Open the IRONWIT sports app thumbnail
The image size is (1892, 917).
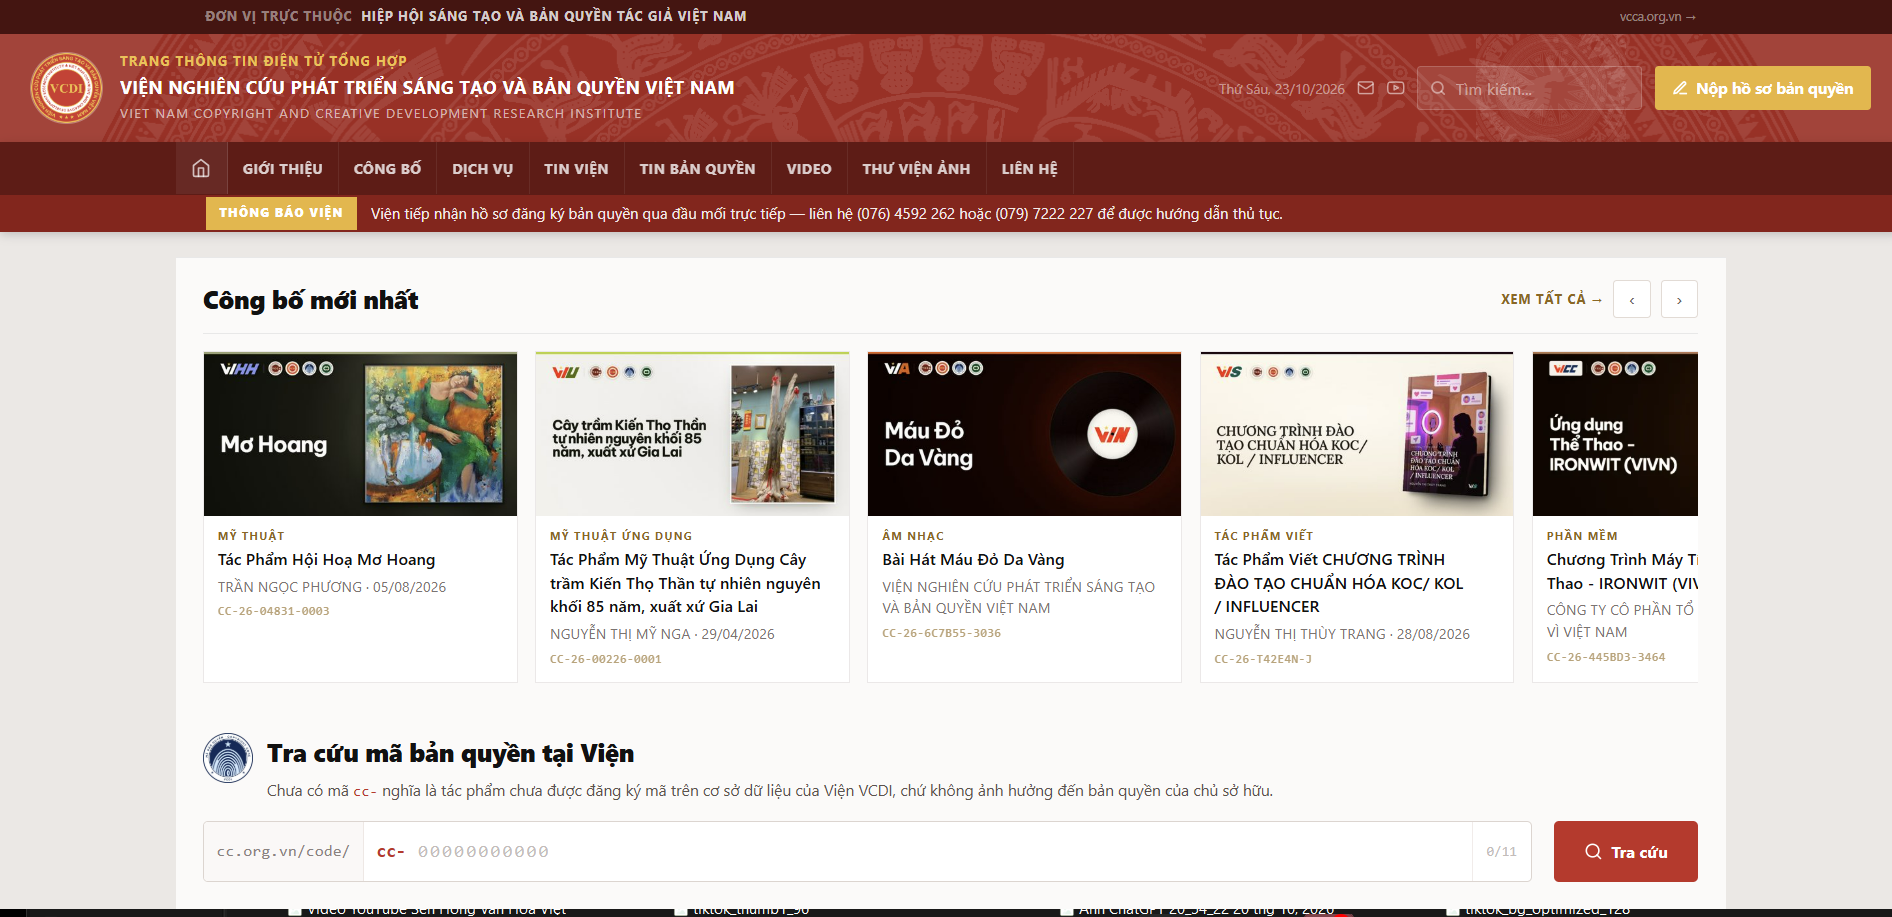coord(1615,433)
